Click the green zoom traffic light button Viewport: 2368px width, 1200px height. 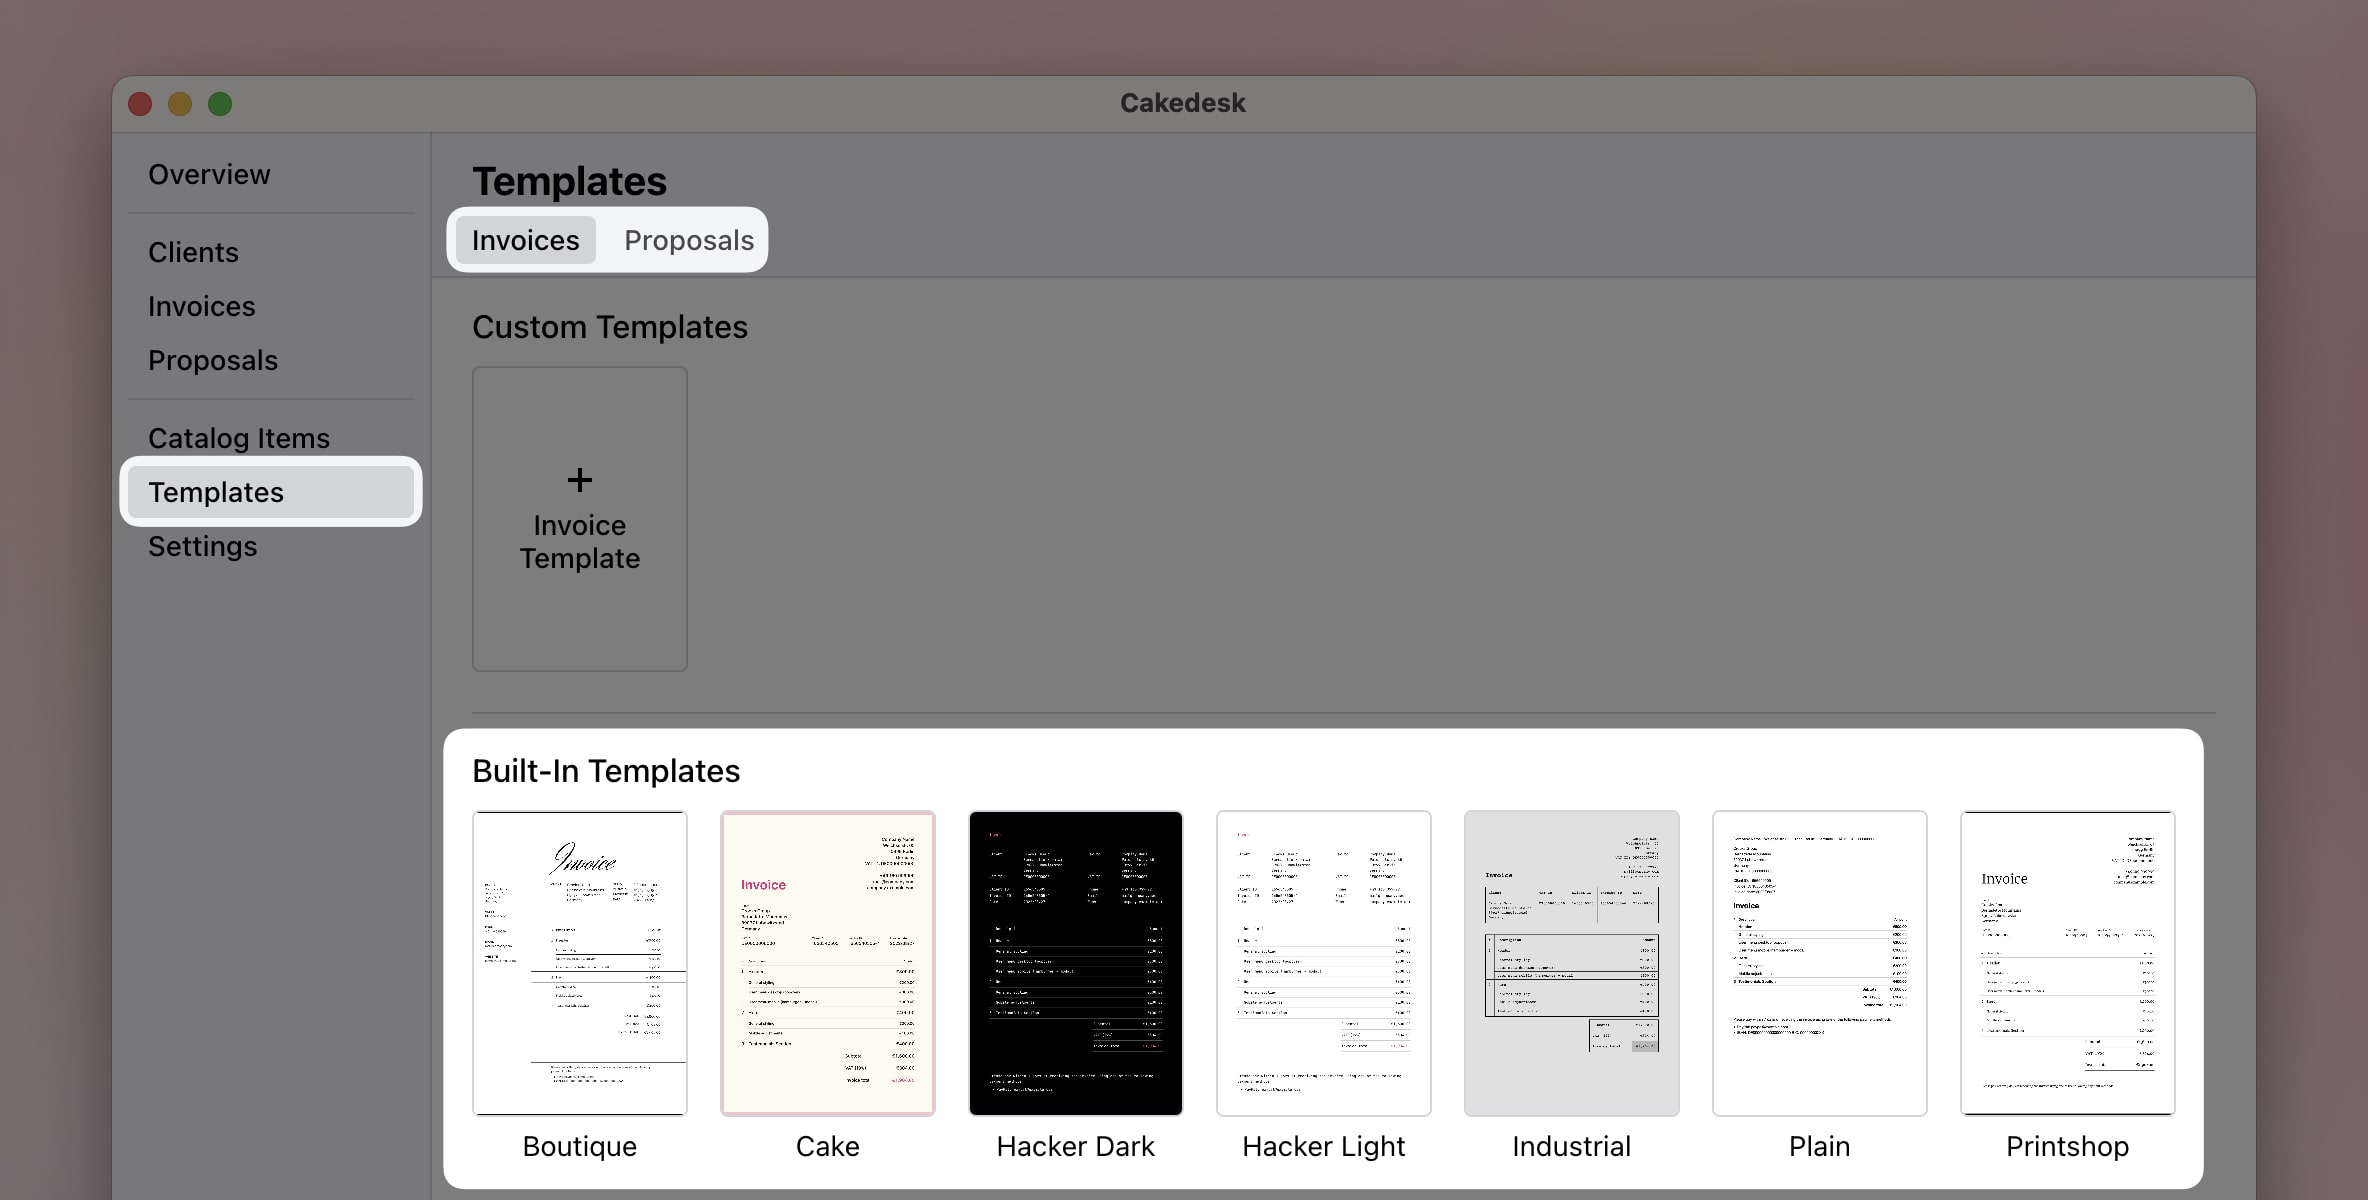click(x=219, y=103)
